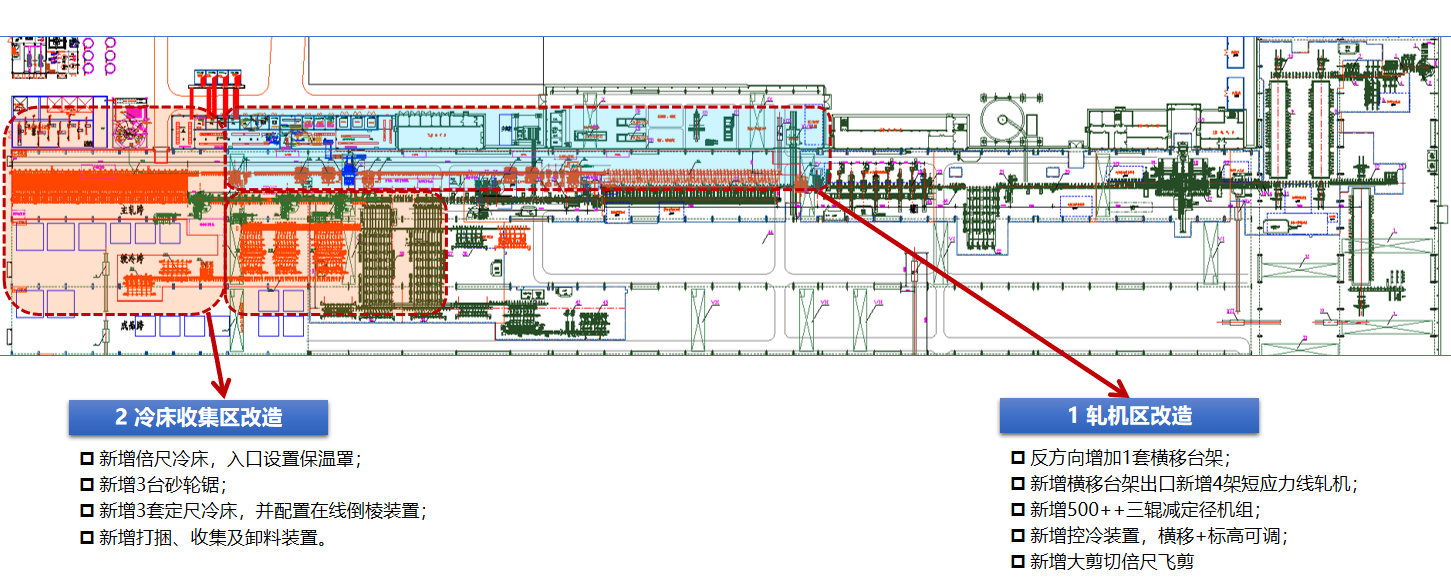
Task: Click the 主轧跨 label in the layout
Action: pos(133,211)
